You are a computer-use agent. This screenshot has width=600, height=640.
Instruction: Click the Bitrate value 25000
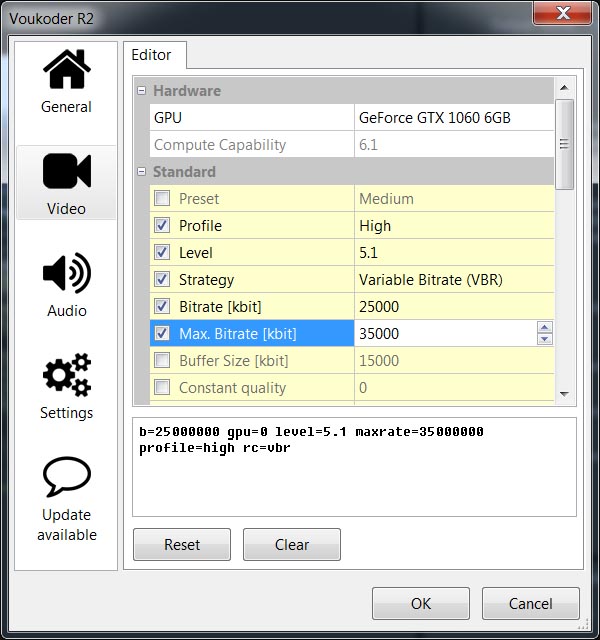coord(454,306)
